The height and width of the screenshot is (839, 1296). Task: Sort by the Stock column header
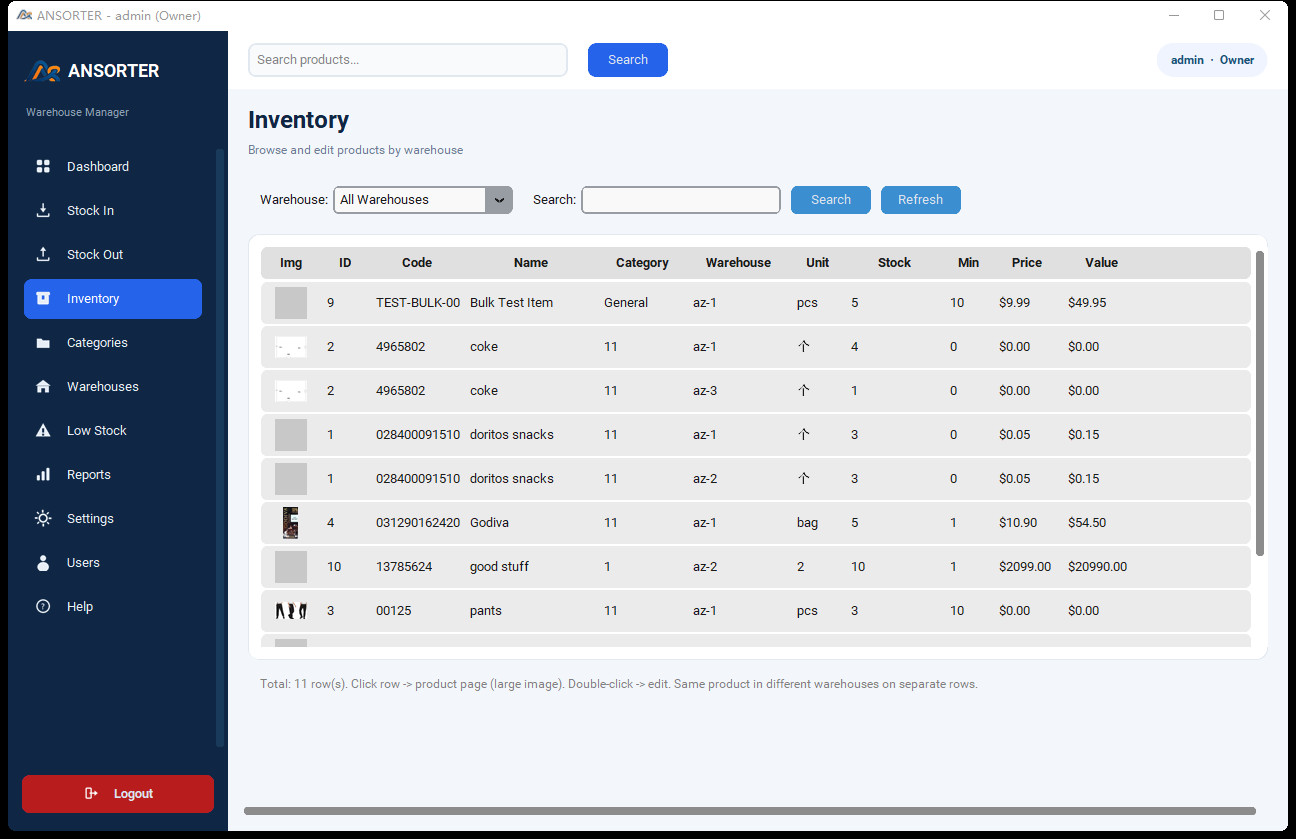(894, 262)
